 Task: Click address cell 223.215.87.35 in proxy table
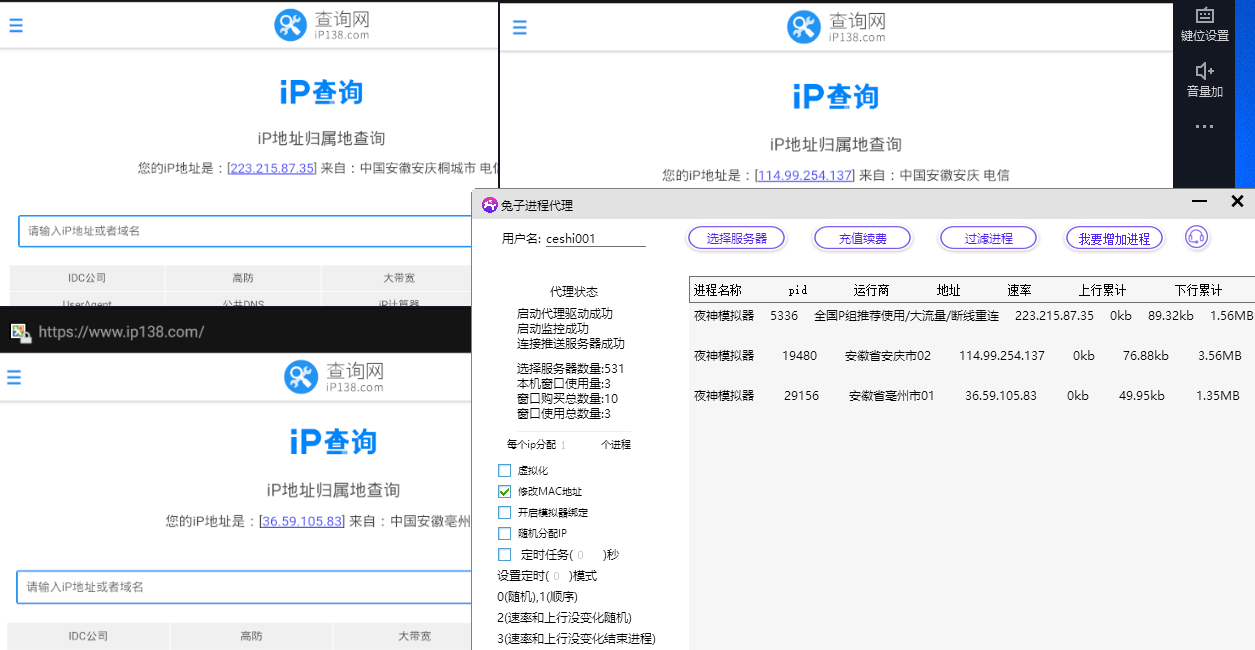click(1054, 315)
